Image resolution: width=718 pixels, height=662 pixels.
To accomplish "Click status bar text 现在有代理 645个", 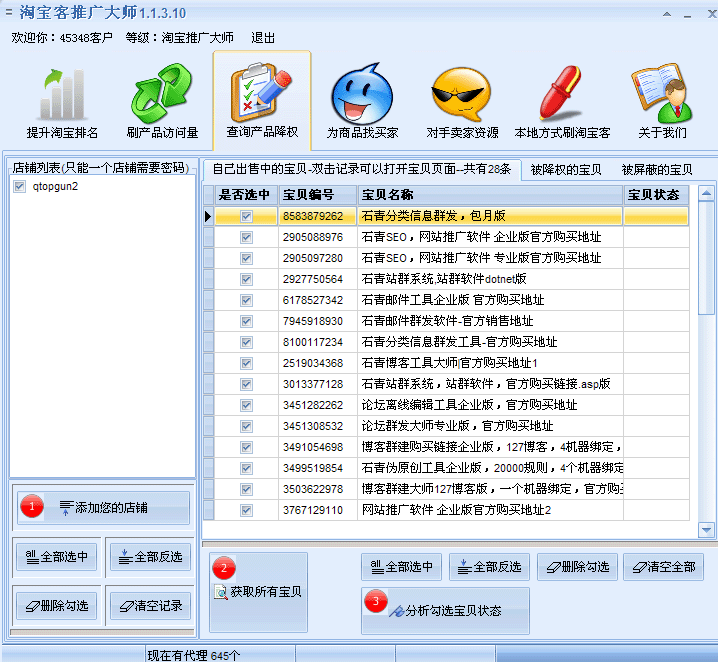I will (193, 655).
